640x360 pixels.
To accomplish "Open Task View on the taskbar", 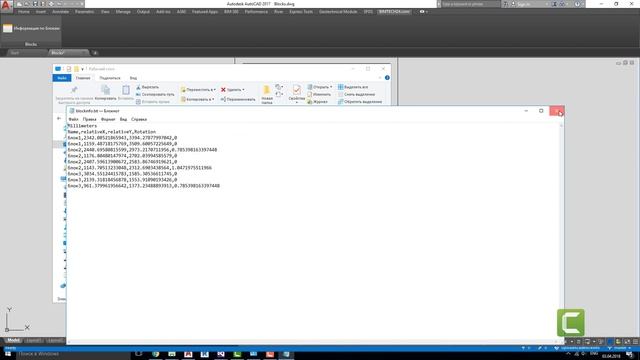I will tap(139, 354).
